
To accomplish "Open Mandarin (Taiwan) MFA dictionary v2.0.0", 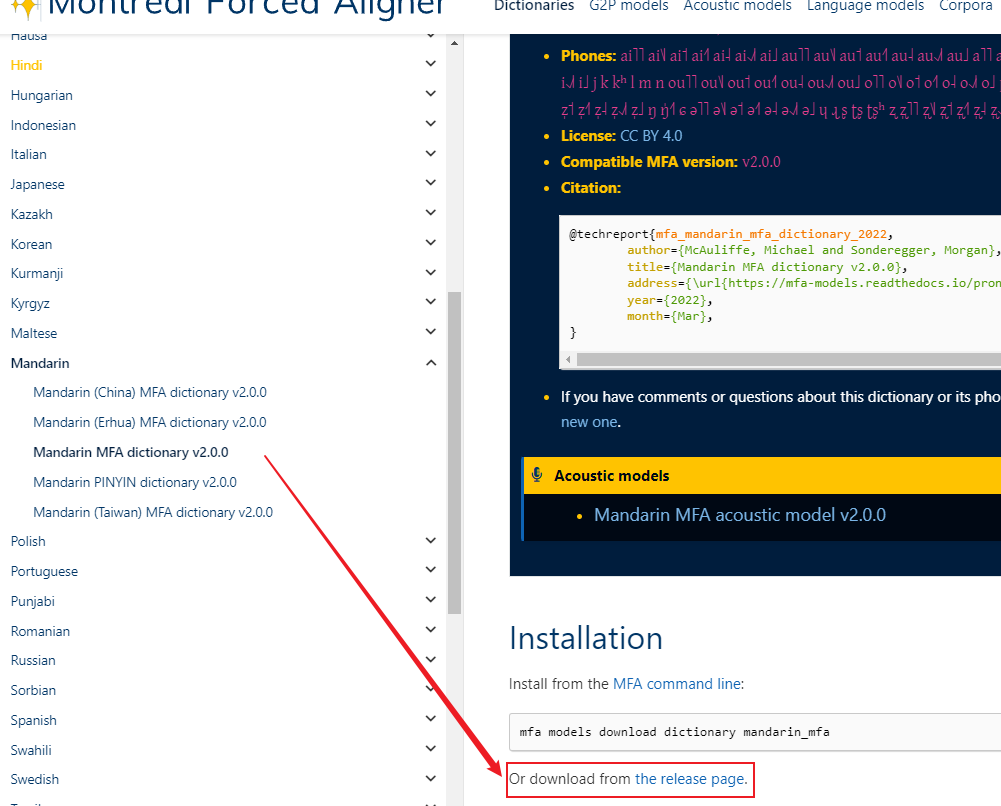I will coord(153,512).
